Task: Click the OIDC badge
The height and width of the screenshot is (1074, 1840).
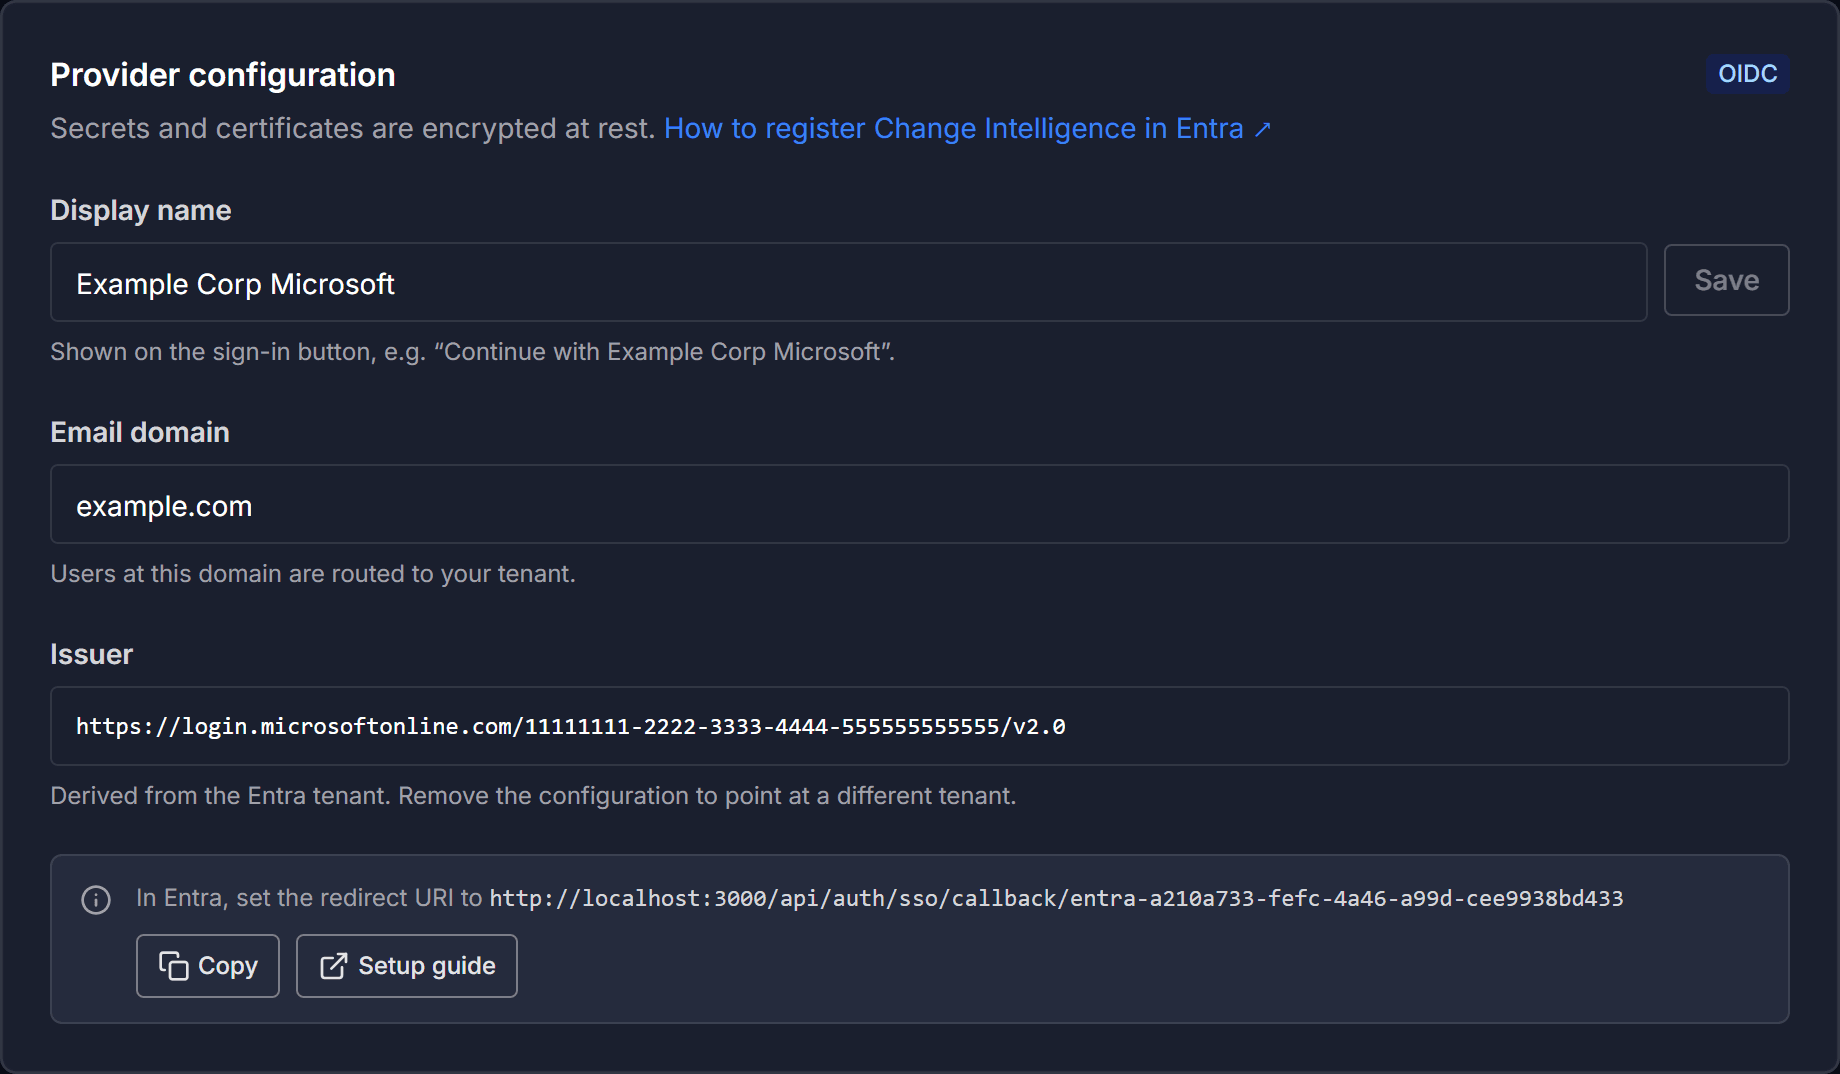Action: coord(1748,74)
